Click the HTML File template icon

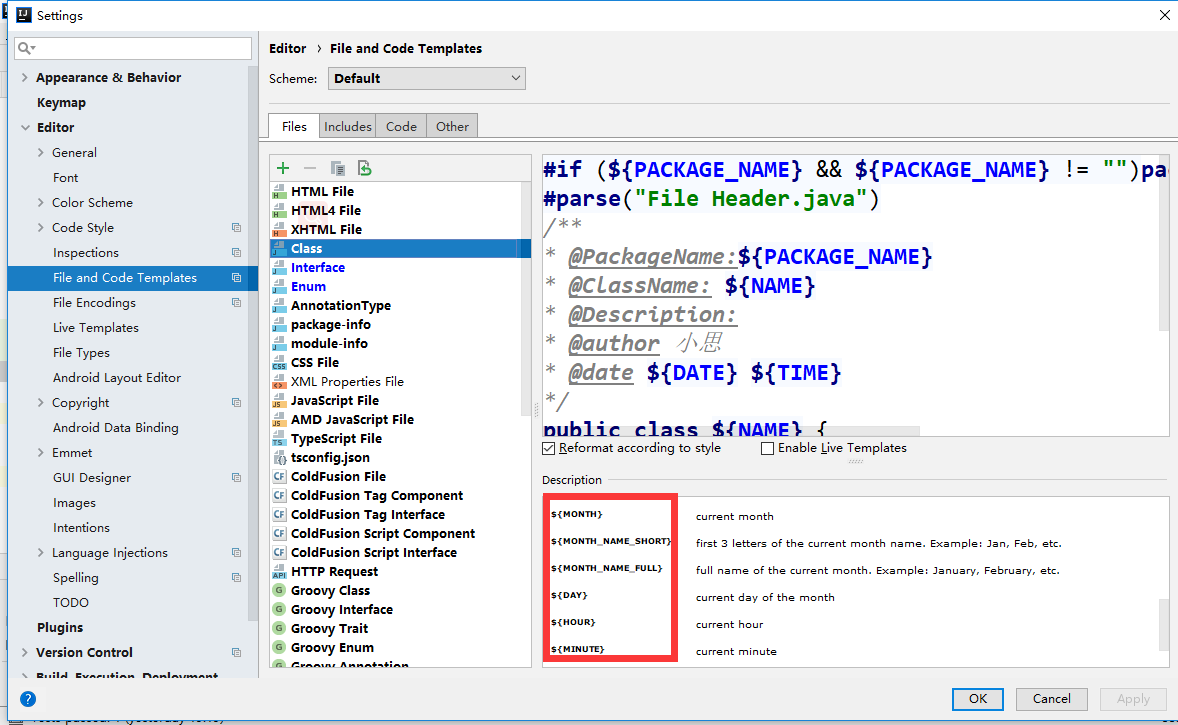coord(279,192)
